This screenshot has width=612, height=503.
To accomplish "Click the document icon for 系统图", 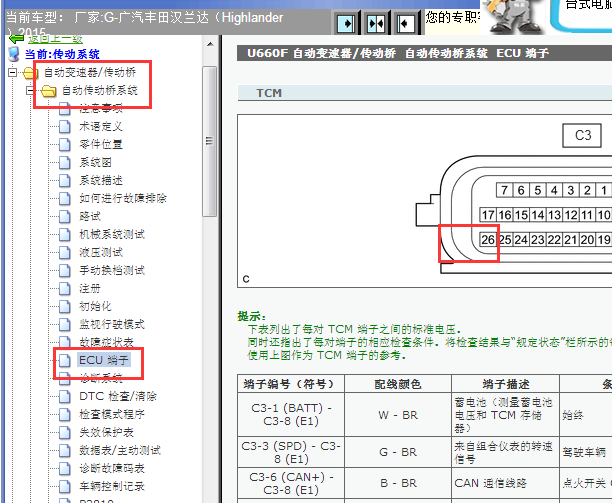I will [x=65, y=162].
